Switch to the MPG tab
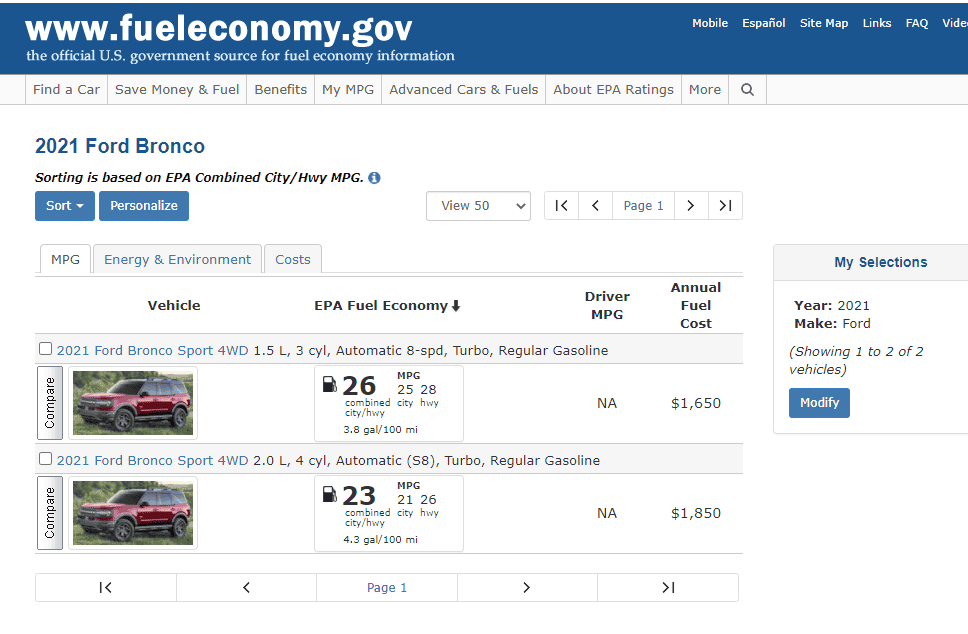This screenshot has width=968, height=634. pyautogui.click(x=65, y=259)
